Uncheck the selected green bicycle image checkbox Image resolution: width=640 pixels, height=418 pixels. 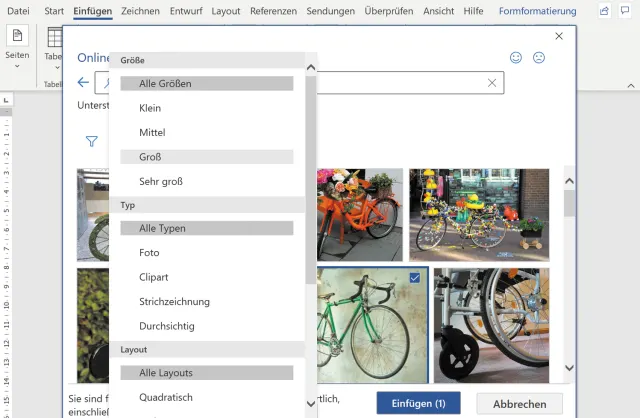click(415, 278)
